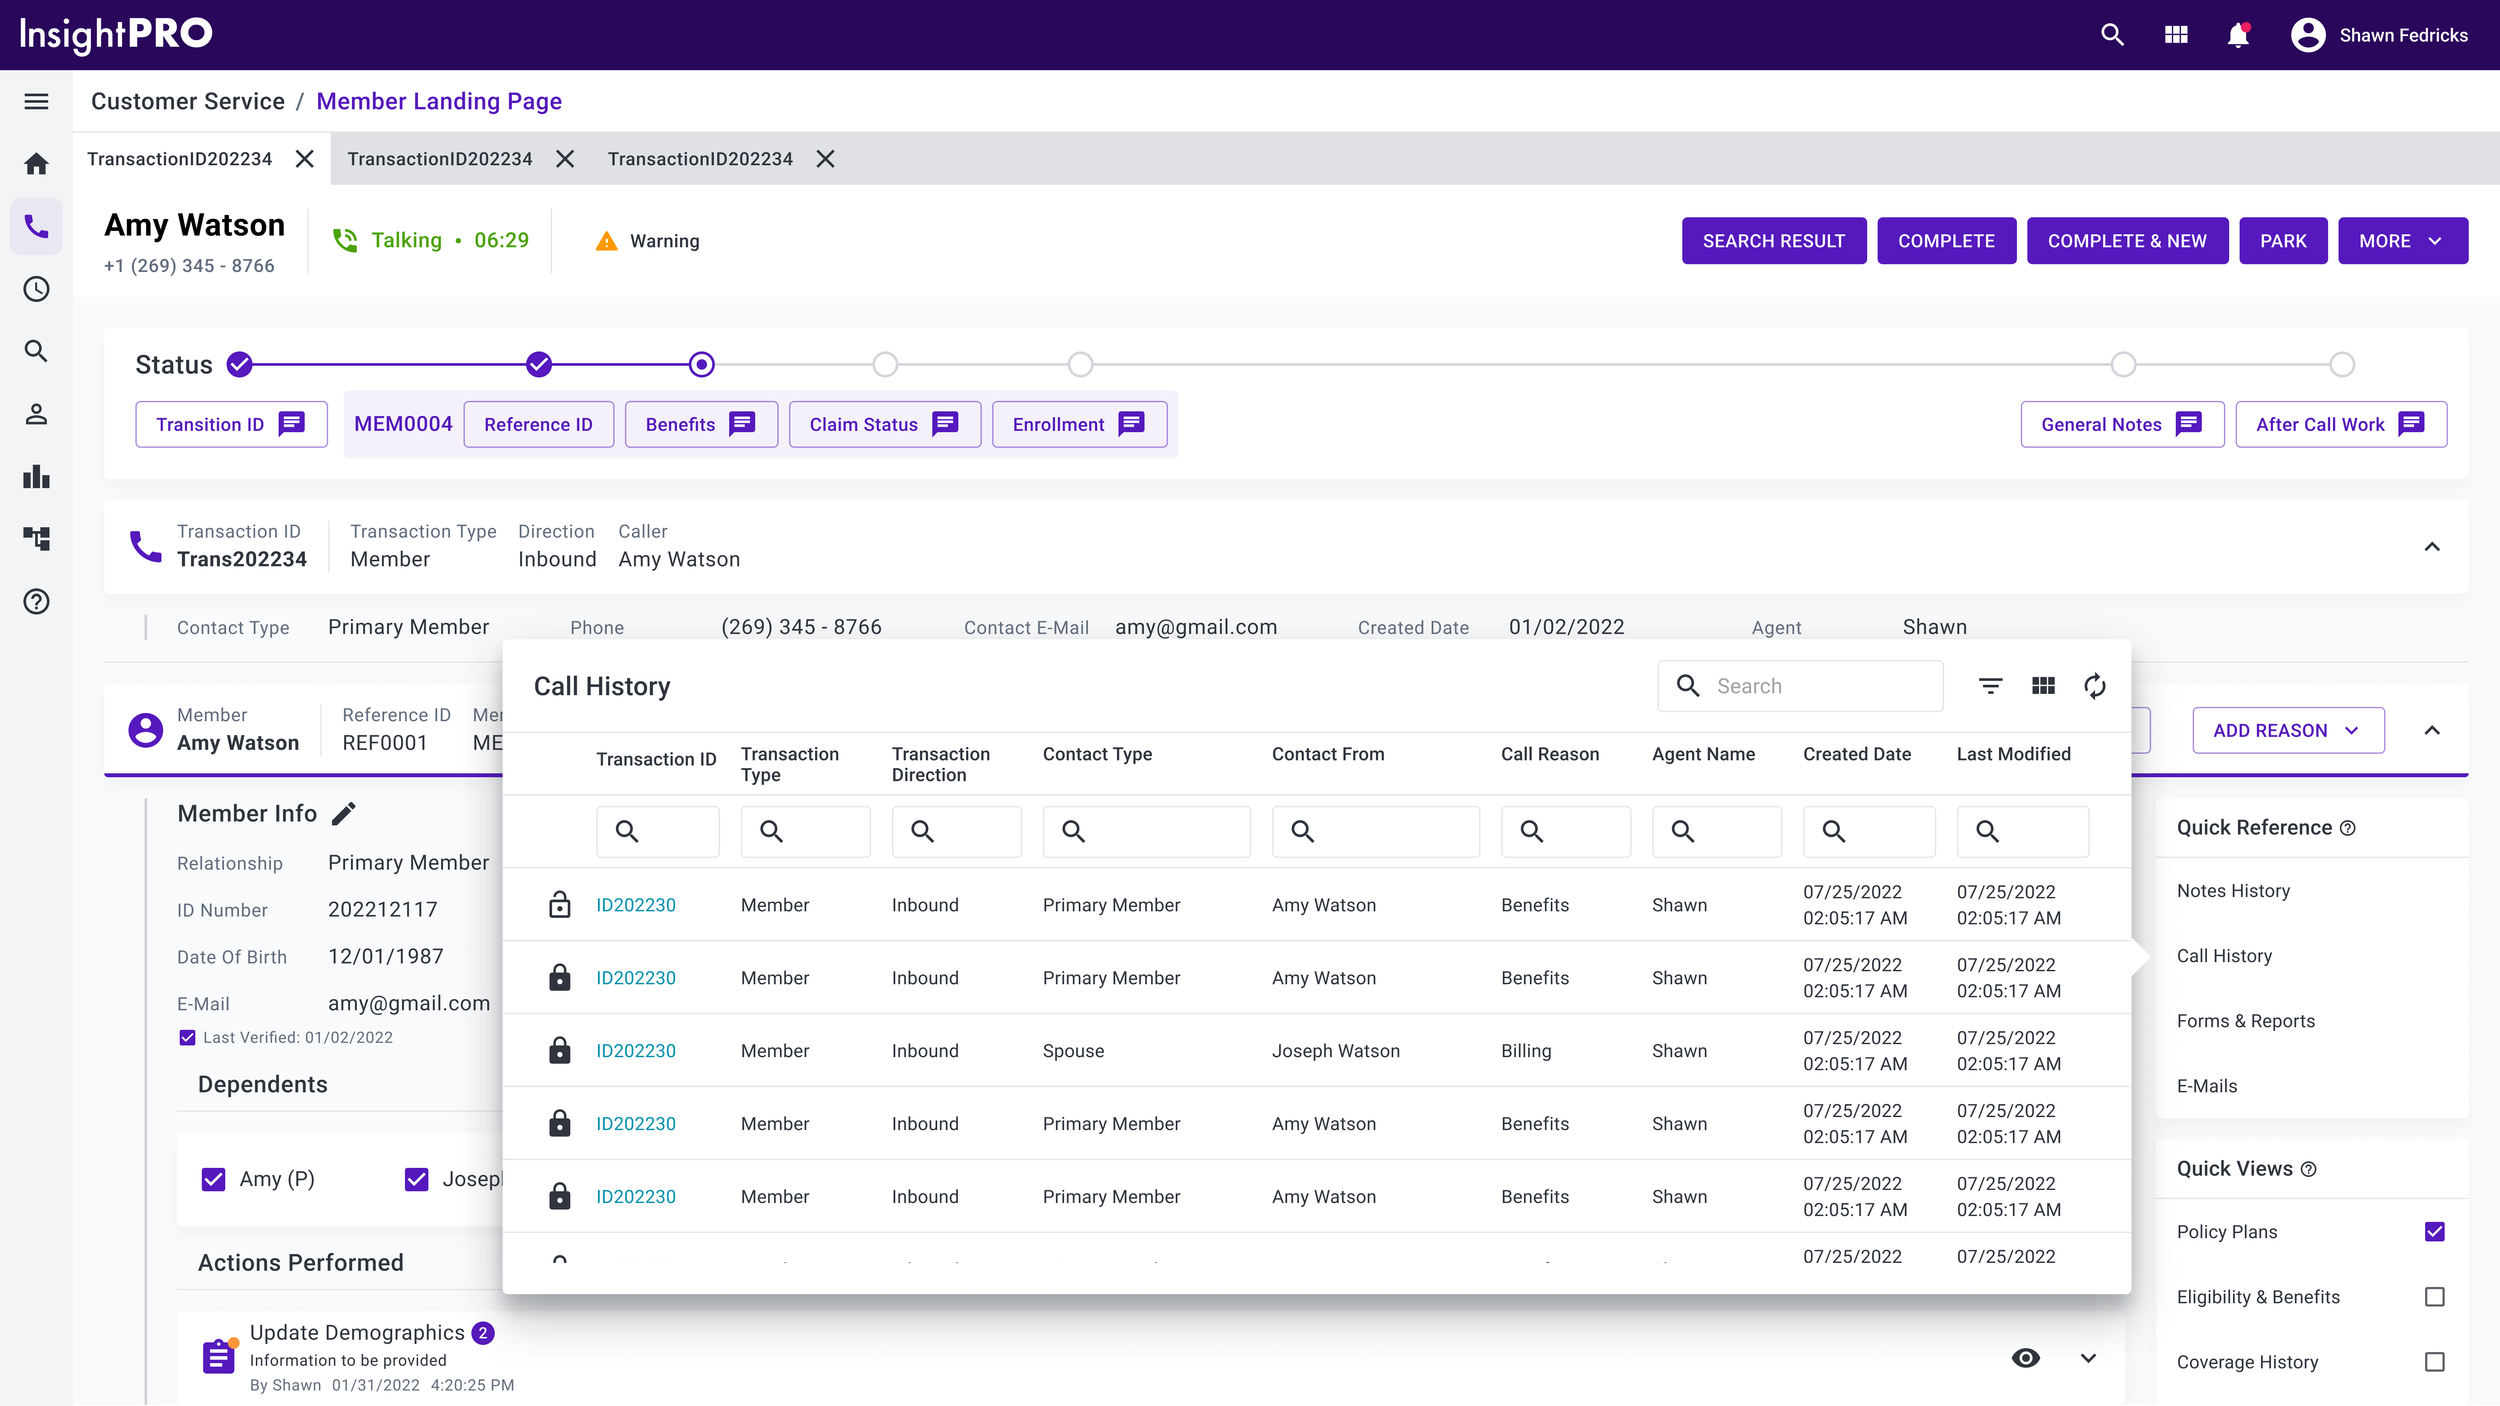Click the refresh icon in Call History
Viewport: 2500px width, 1406px height.
(2094, 686)
